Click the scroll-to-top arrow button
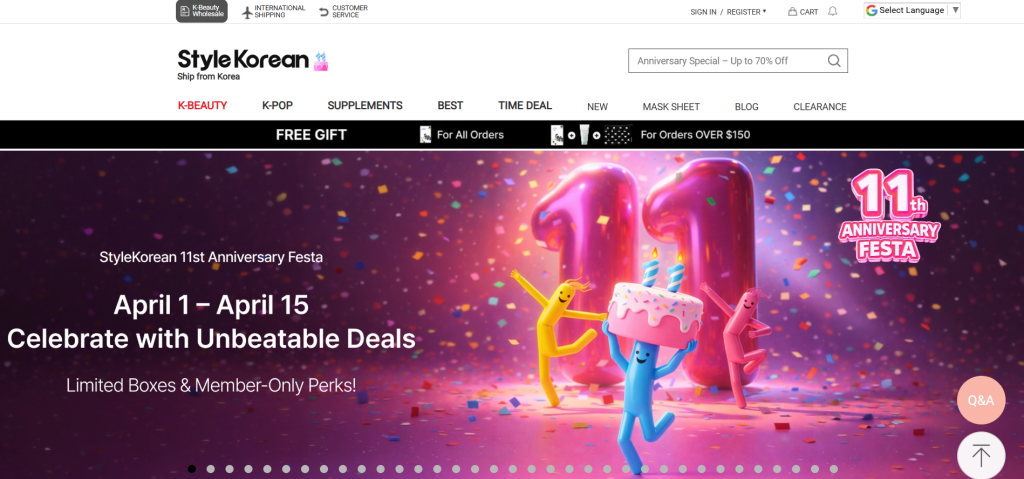 981,455
